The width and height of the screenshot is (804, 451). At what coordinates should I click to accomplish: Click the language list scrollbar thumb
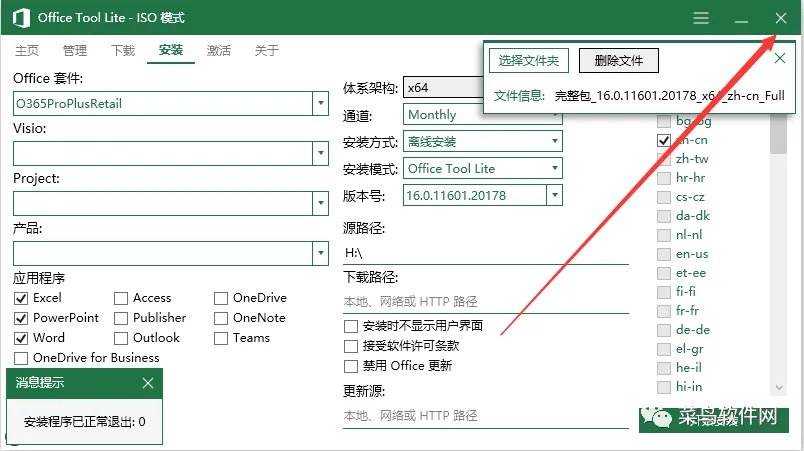pos(778,134)
